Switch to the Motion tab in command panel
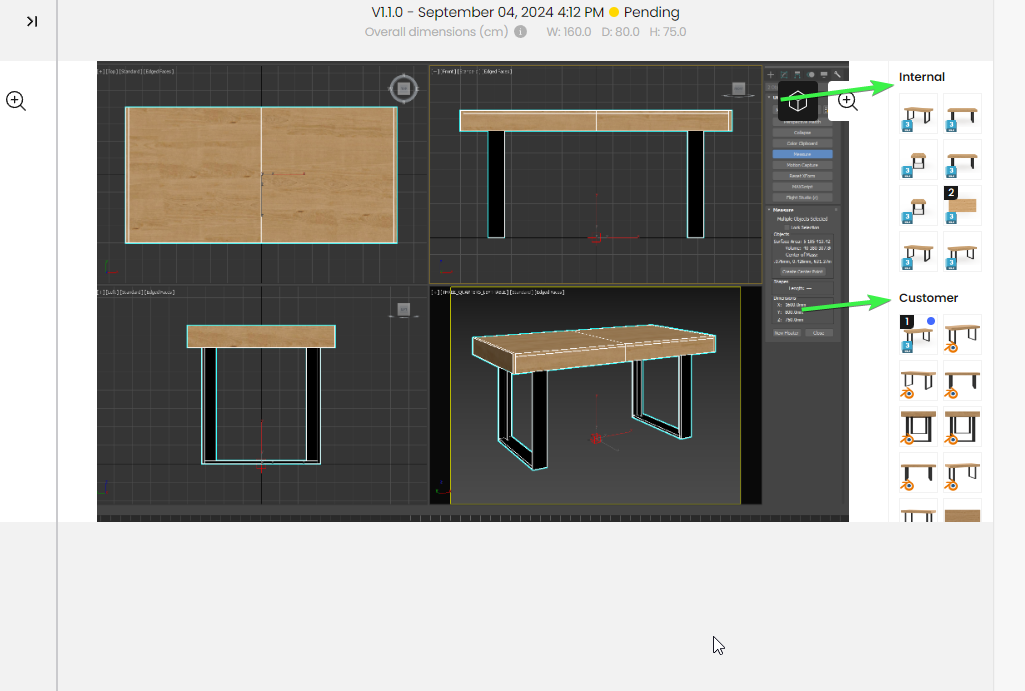This screenshot has width=1025, height=691. click(810, 74)
